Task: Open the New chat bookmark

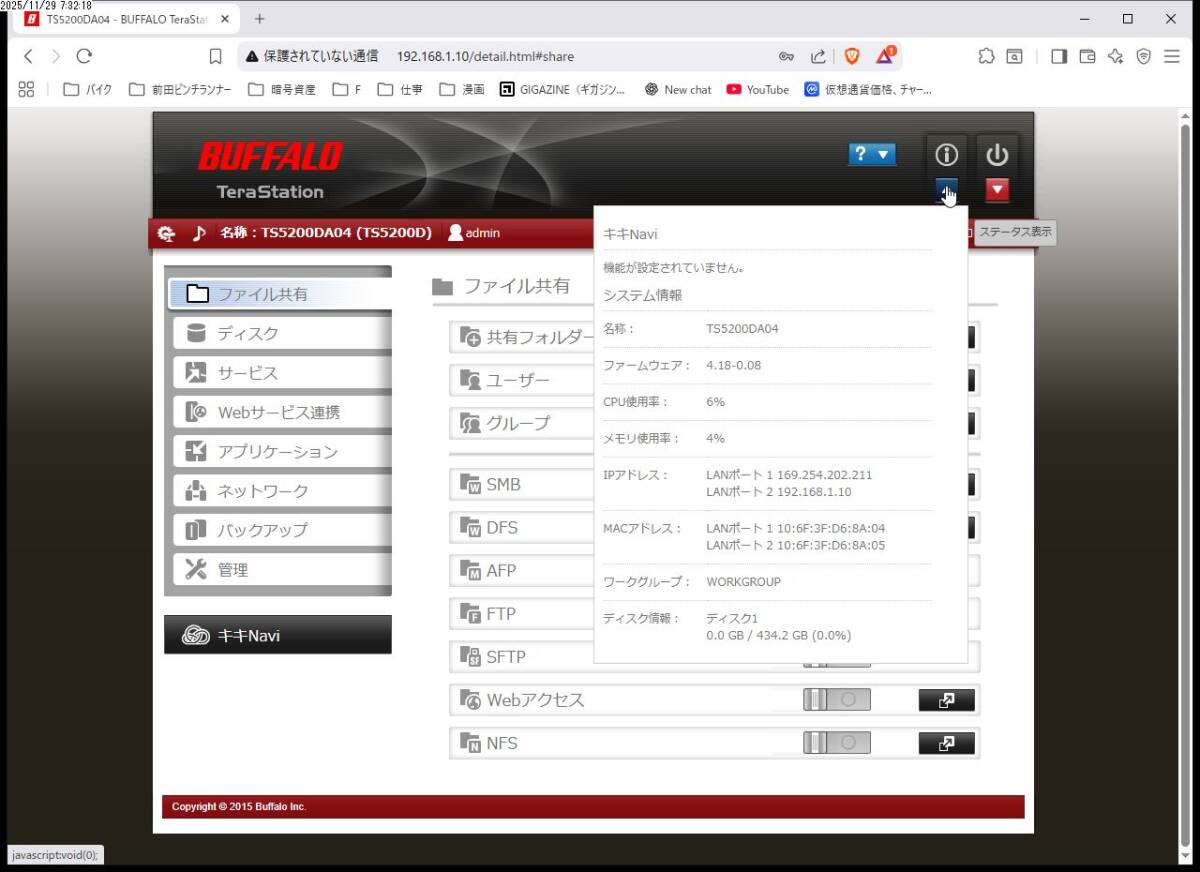Action: pyautogui.click(x=678, y=89)
